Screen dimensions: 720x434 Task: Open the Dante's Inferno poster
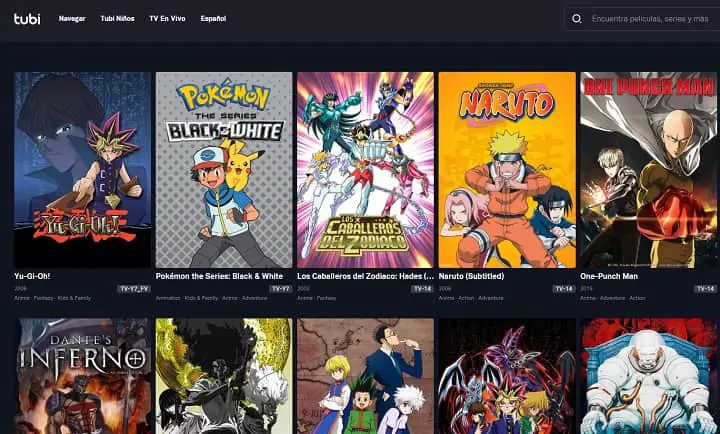point(82,376)
